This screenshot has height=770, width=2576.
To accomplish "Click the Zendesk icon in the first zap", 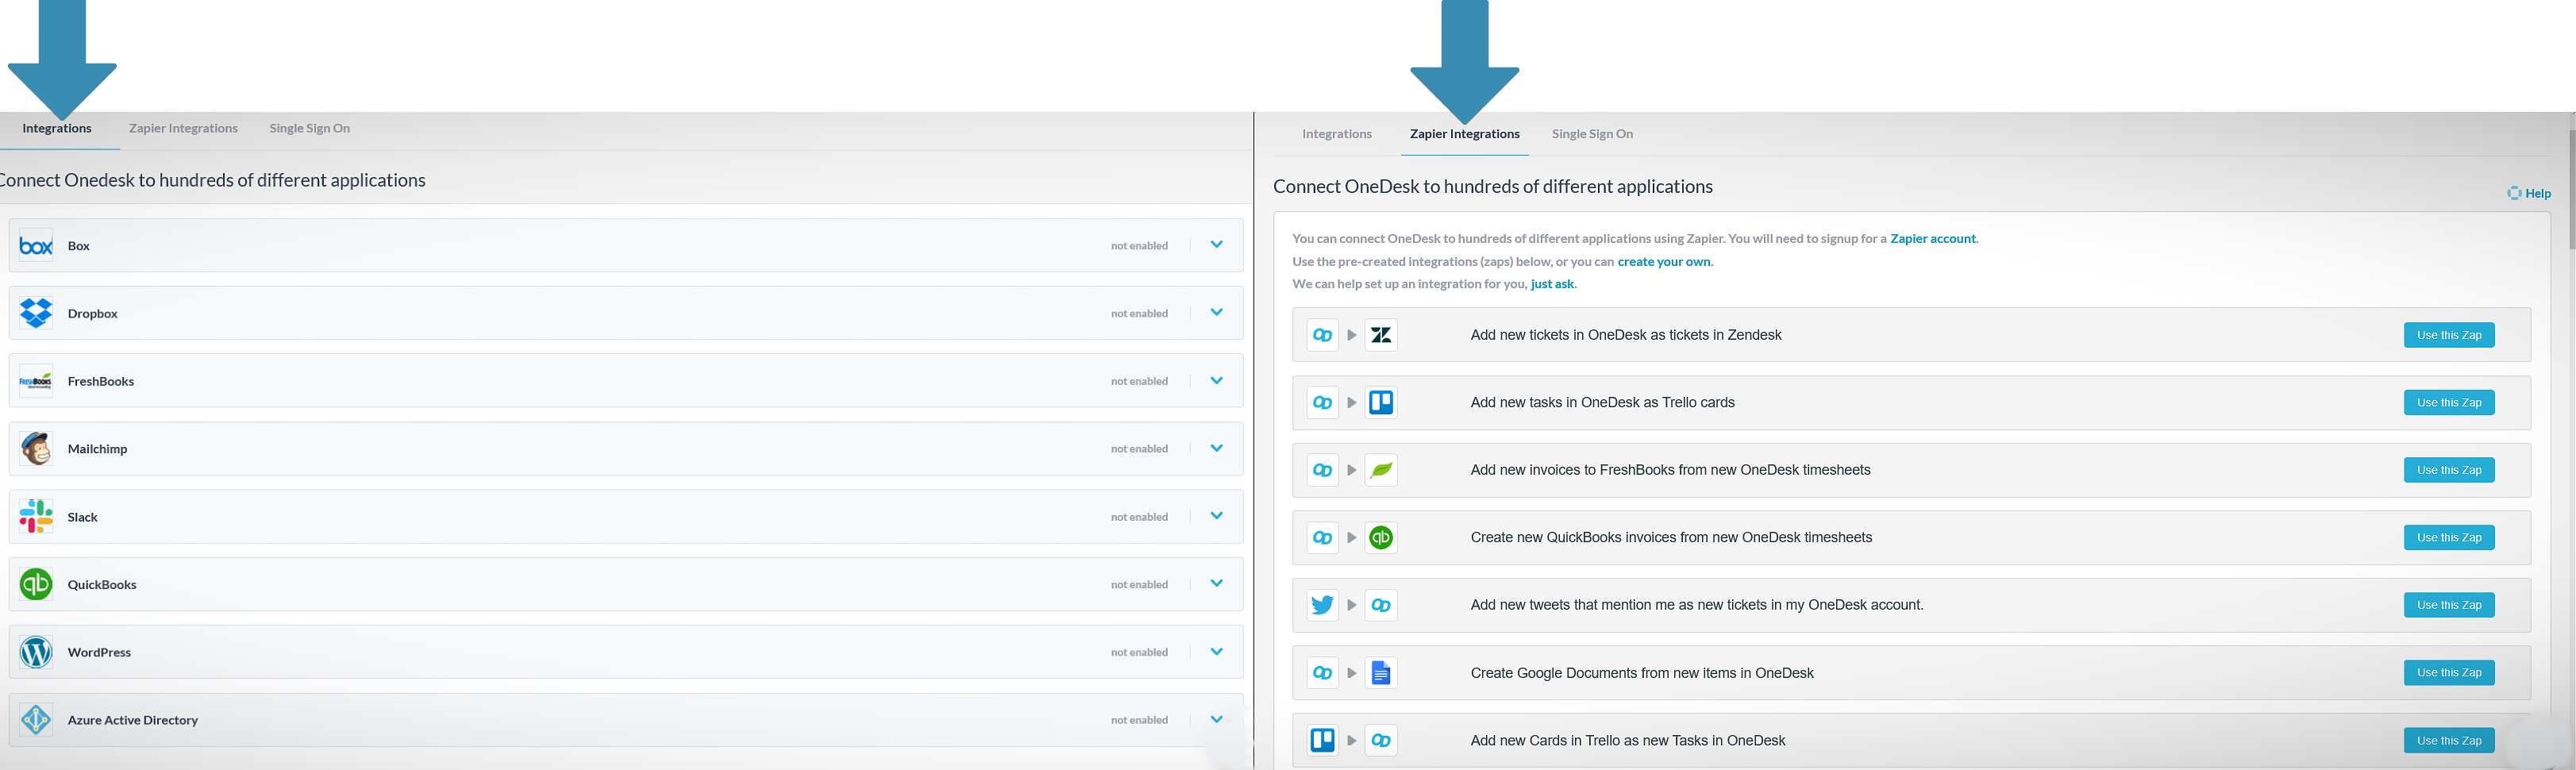I will (1381, 335).
